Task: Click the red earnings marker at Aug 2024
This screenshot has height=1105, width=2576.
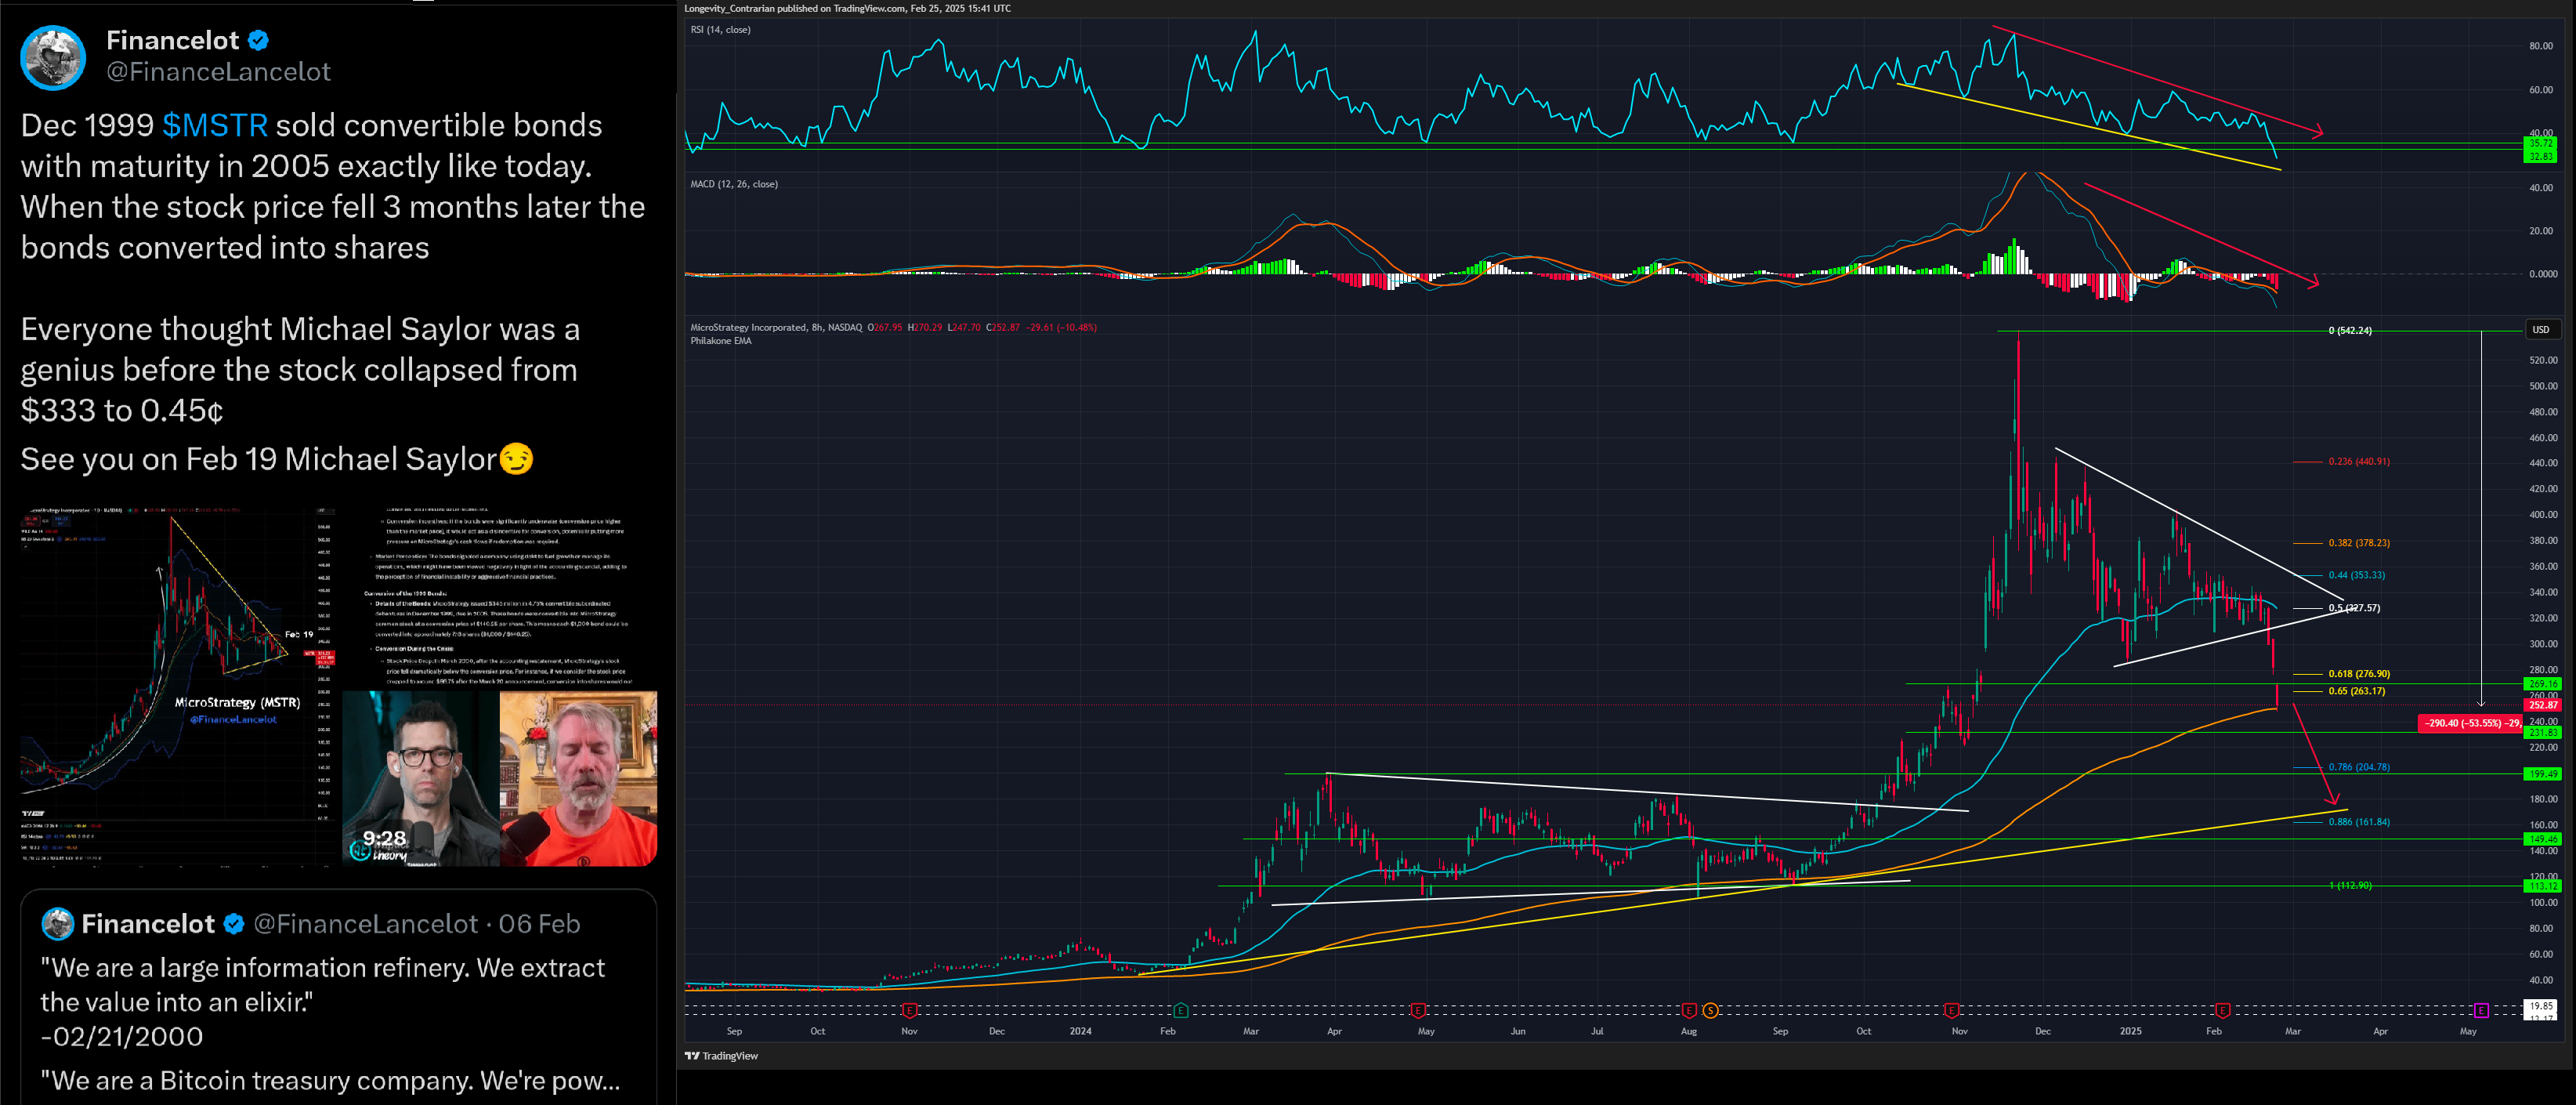Action: 1689,1010
